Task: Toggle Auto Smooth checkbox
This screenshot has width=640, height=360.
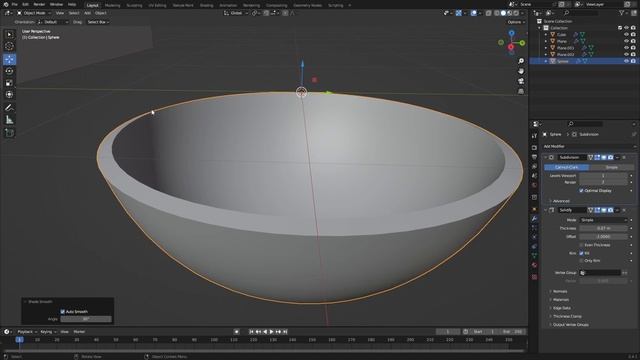Action: point(62,311)
